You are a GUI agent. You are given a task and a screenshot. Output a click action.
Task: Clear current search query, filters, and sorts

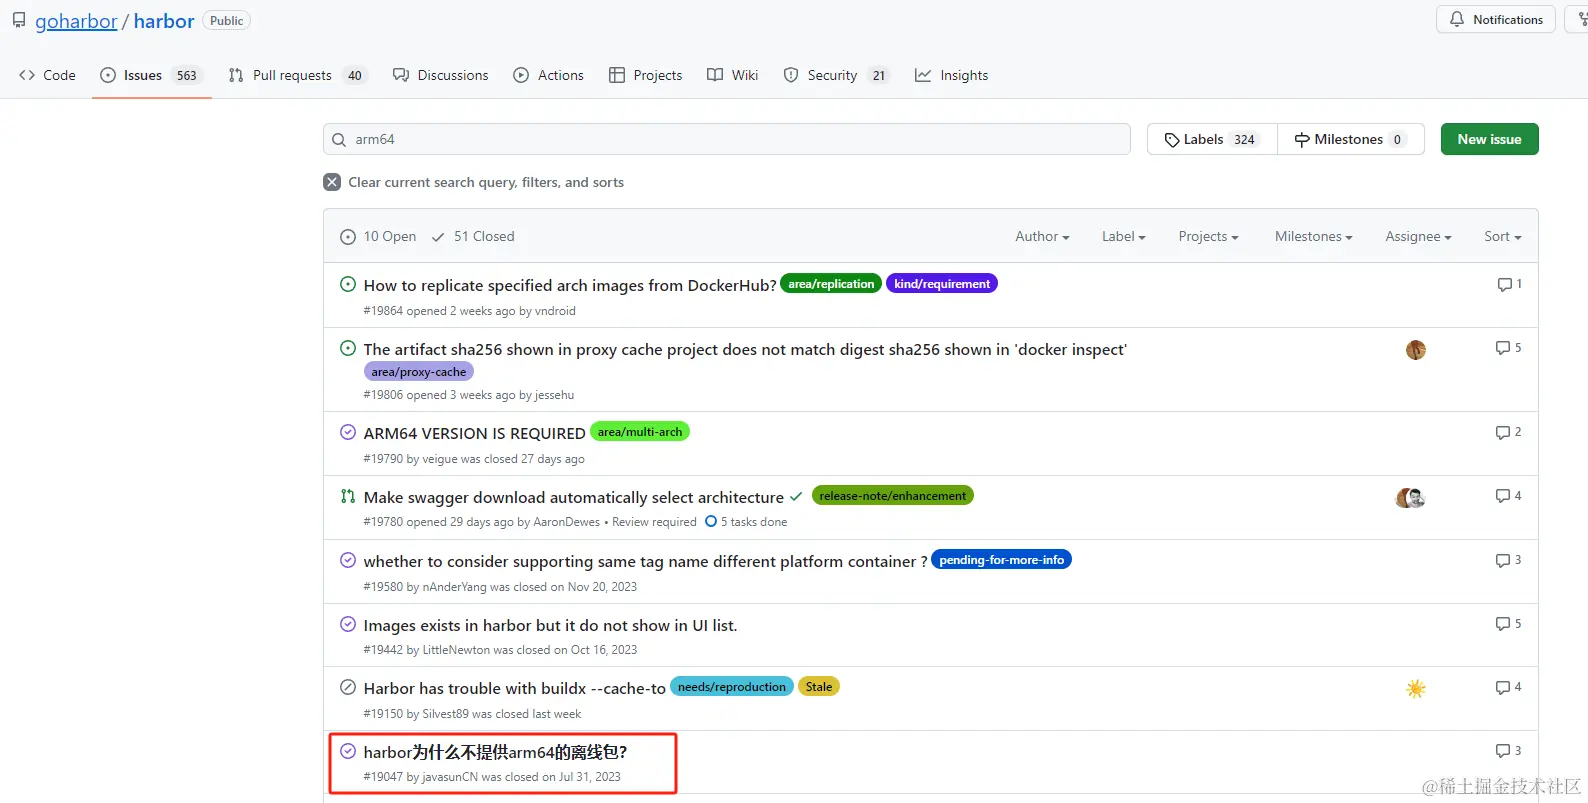point(474,182)
